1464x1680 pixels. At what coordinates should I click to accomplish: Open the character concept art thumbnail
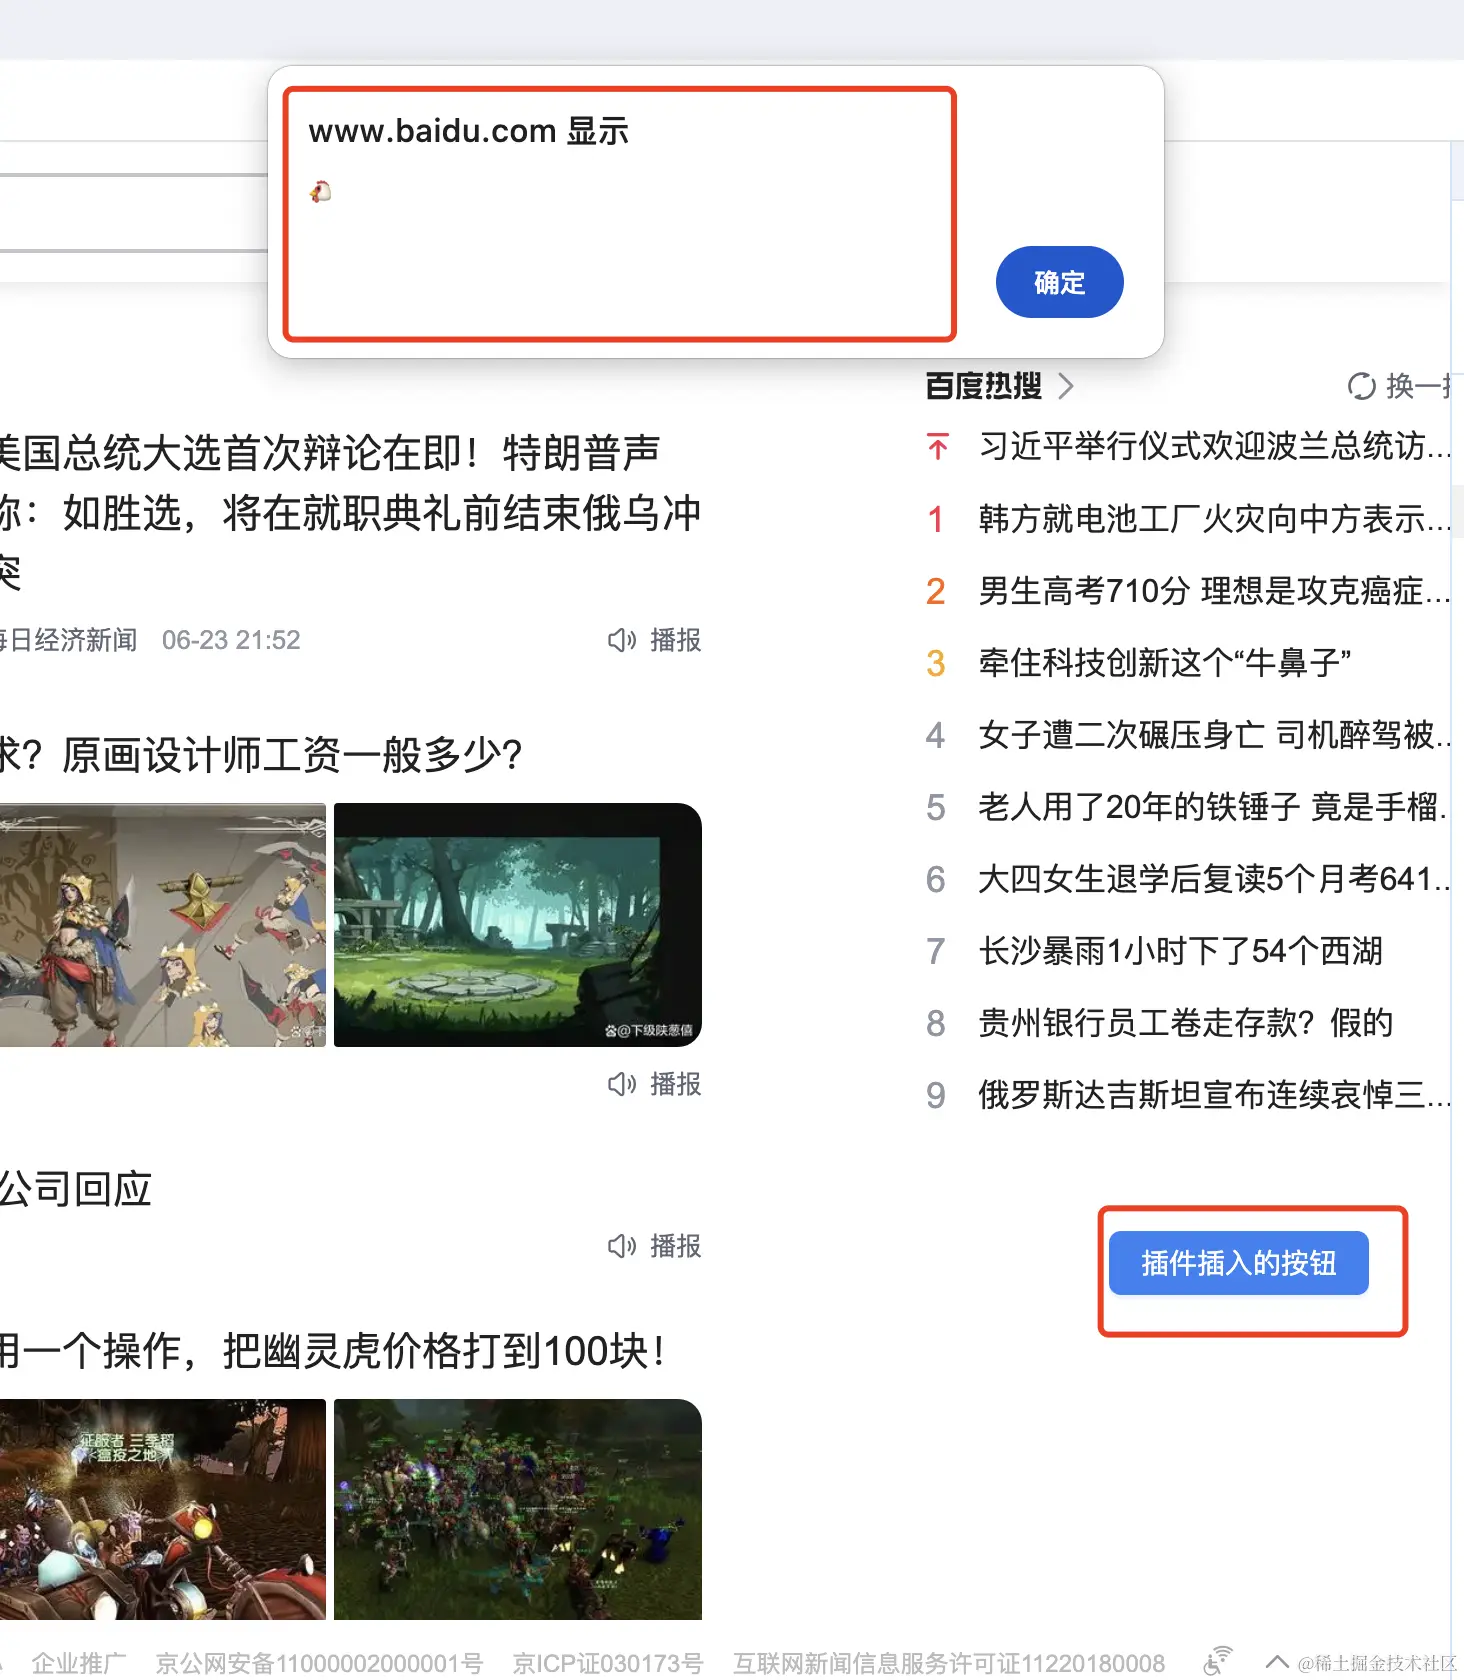click(163, 925)
